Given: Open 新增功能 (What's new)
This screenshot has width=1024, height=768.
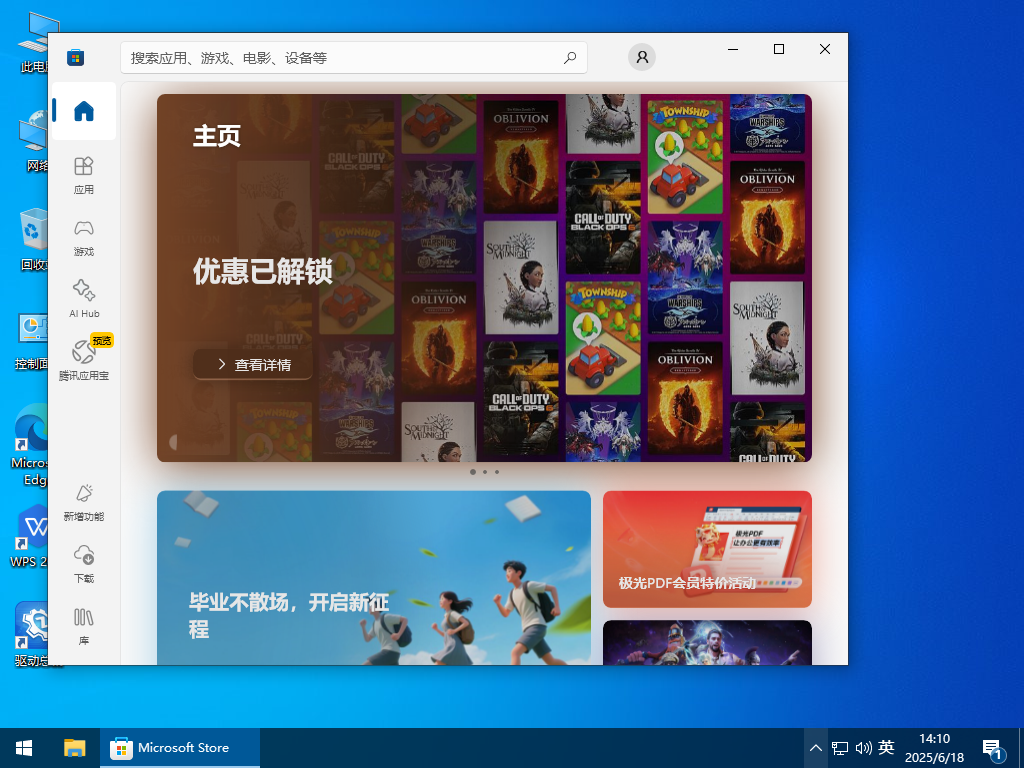Looking at the screenshot, I should pos(84,503).
